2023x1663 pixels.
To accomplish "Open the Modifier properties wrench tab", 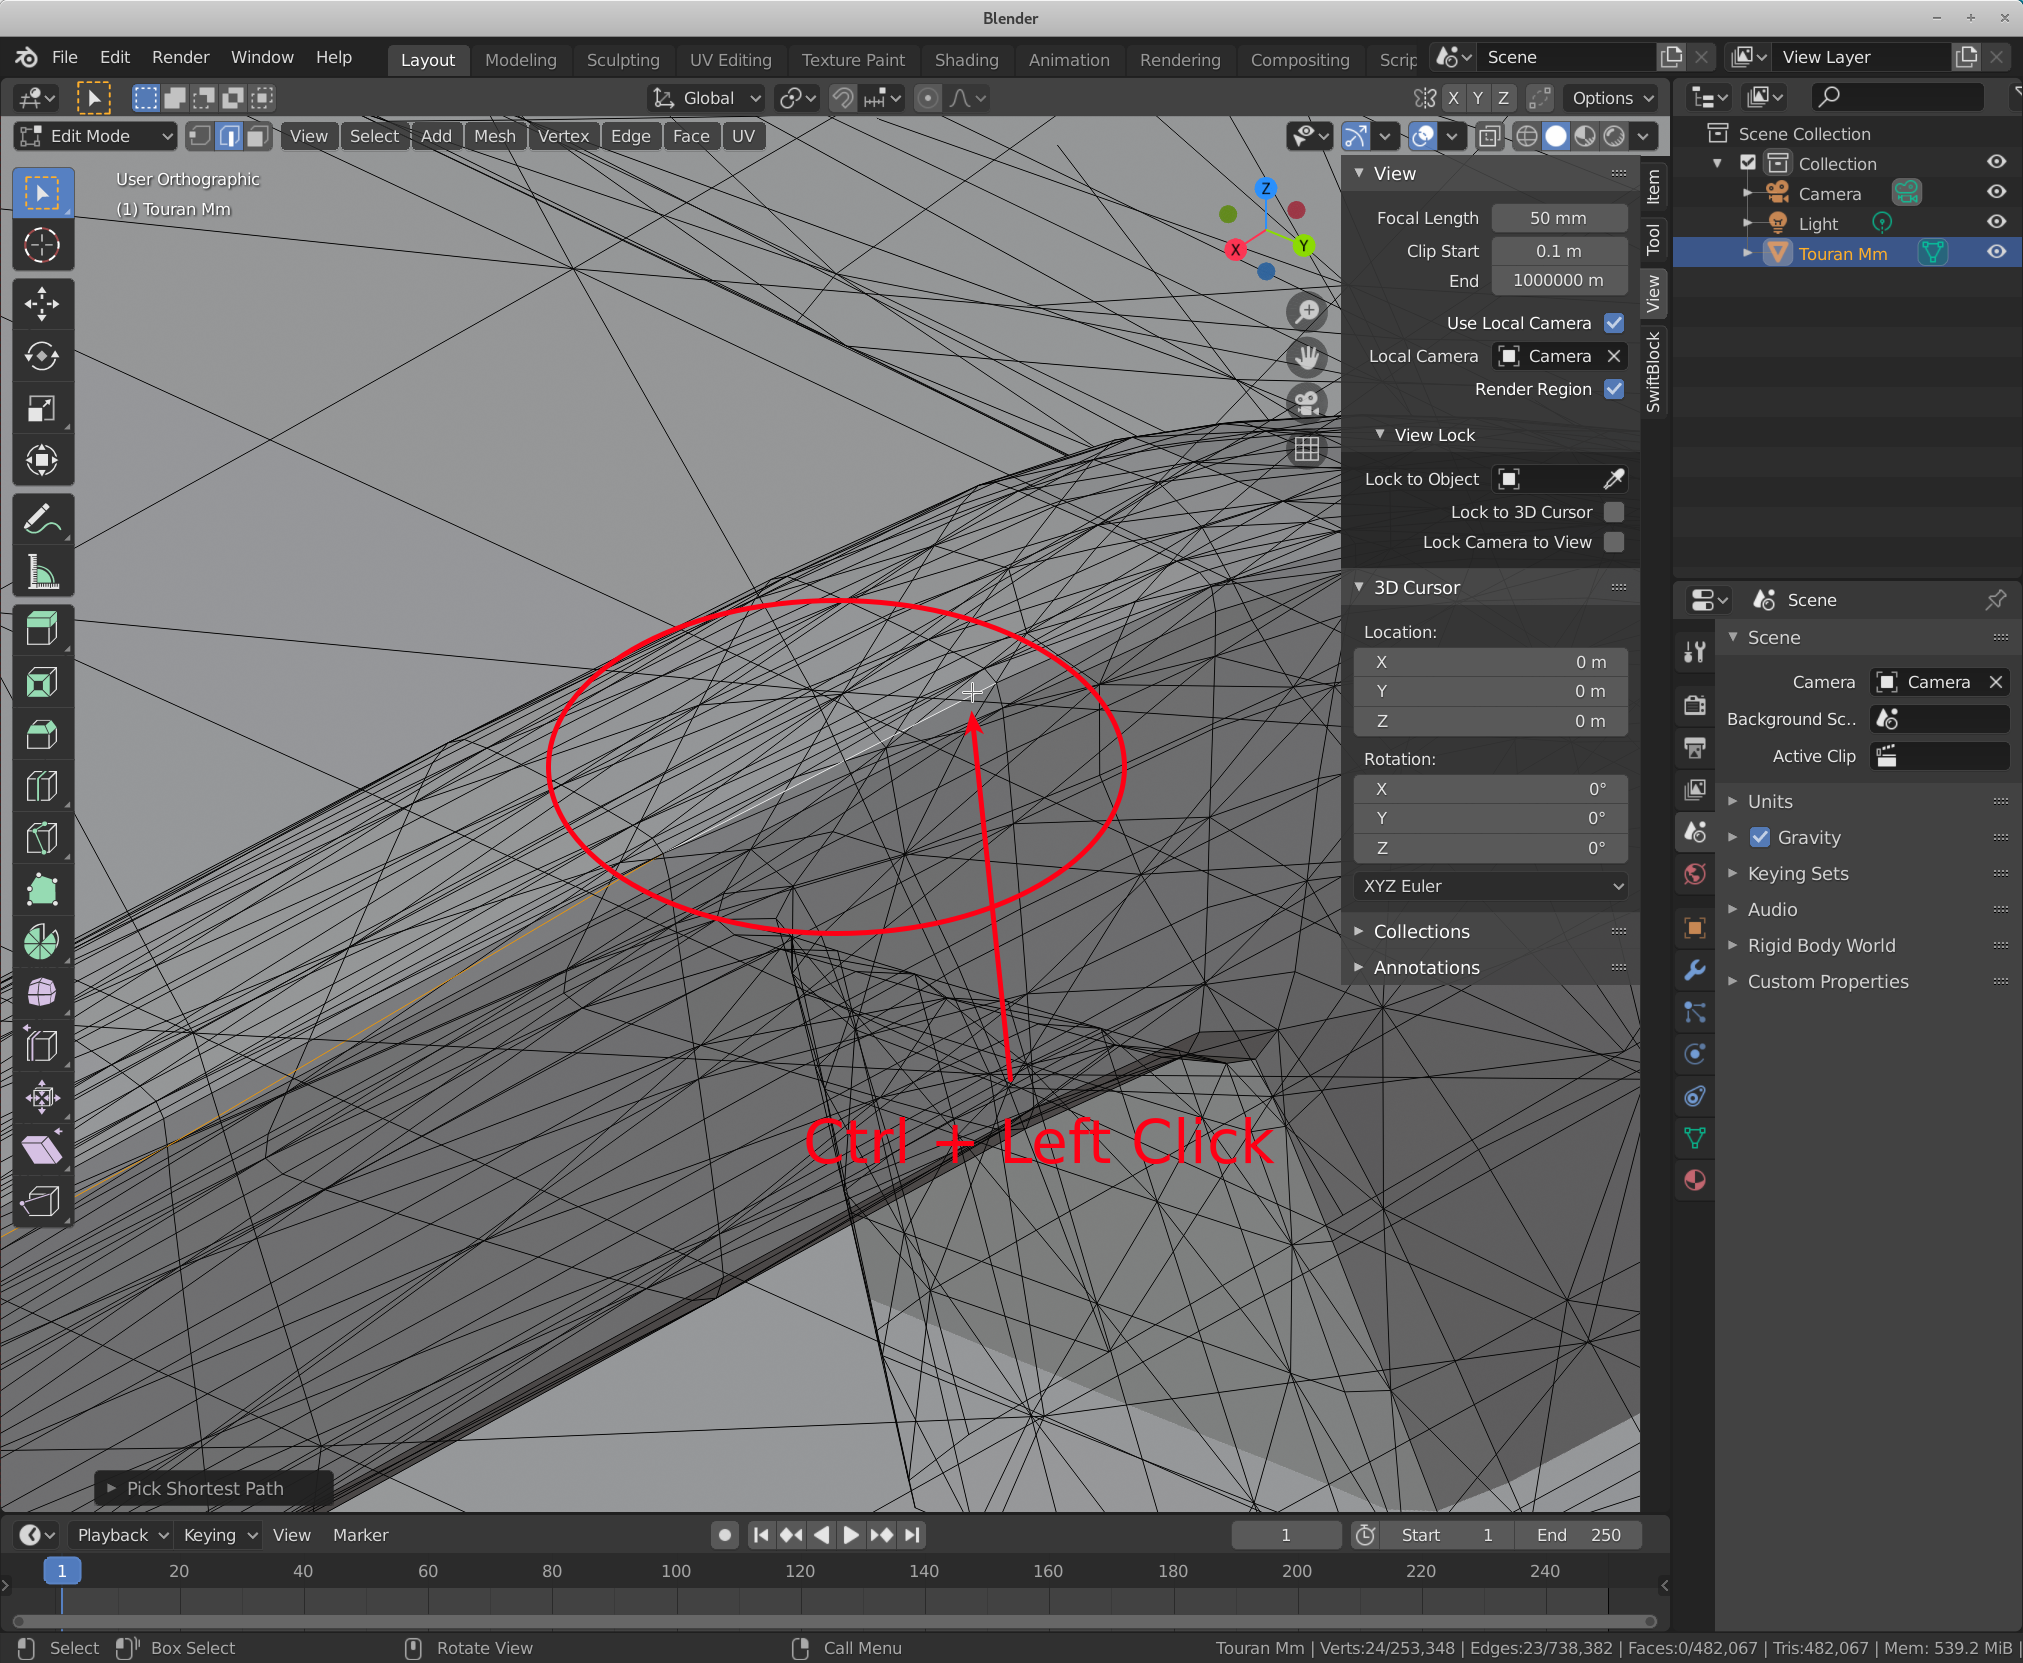I will point(1694,970).
